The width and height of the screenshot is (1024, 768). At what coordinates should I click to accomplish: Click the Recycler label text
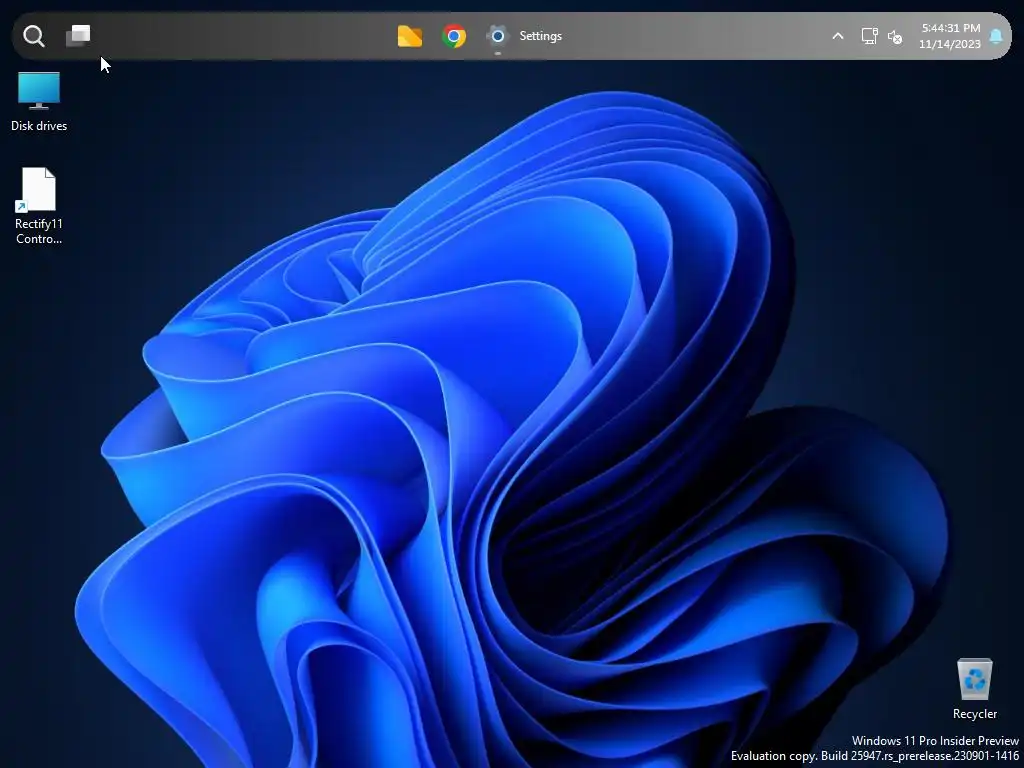click(x=974, y=714)
